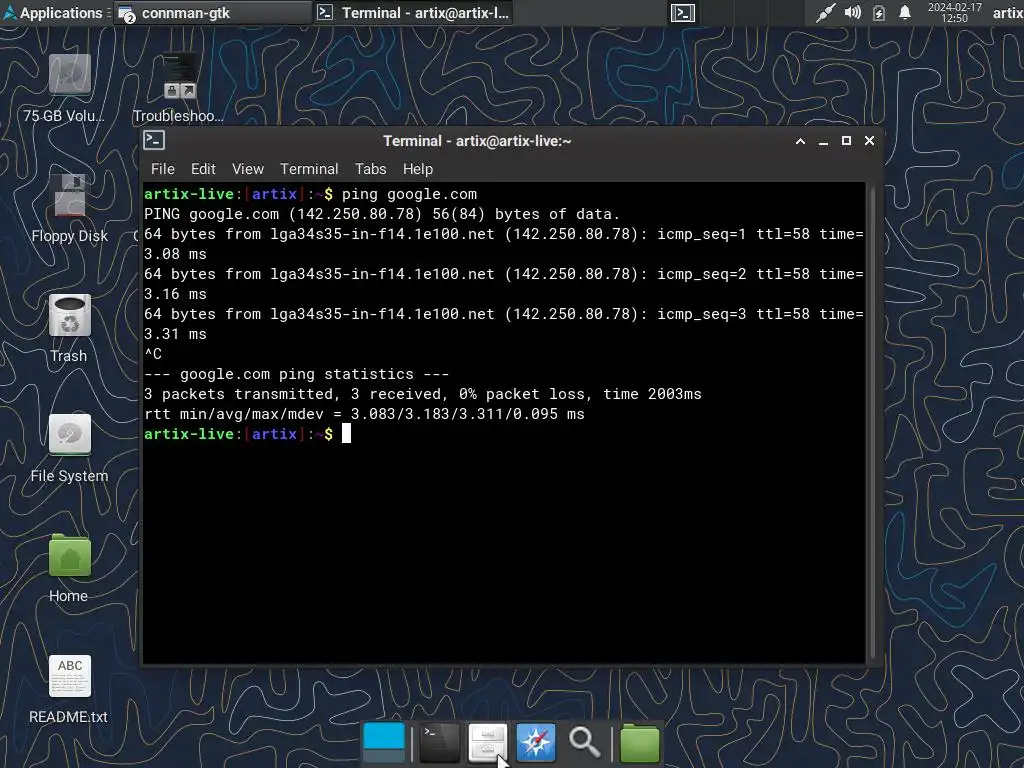Viewport: 1024px width, 768px height.
Task: Click the terminal icon in top panel
Action: (682, 13)
